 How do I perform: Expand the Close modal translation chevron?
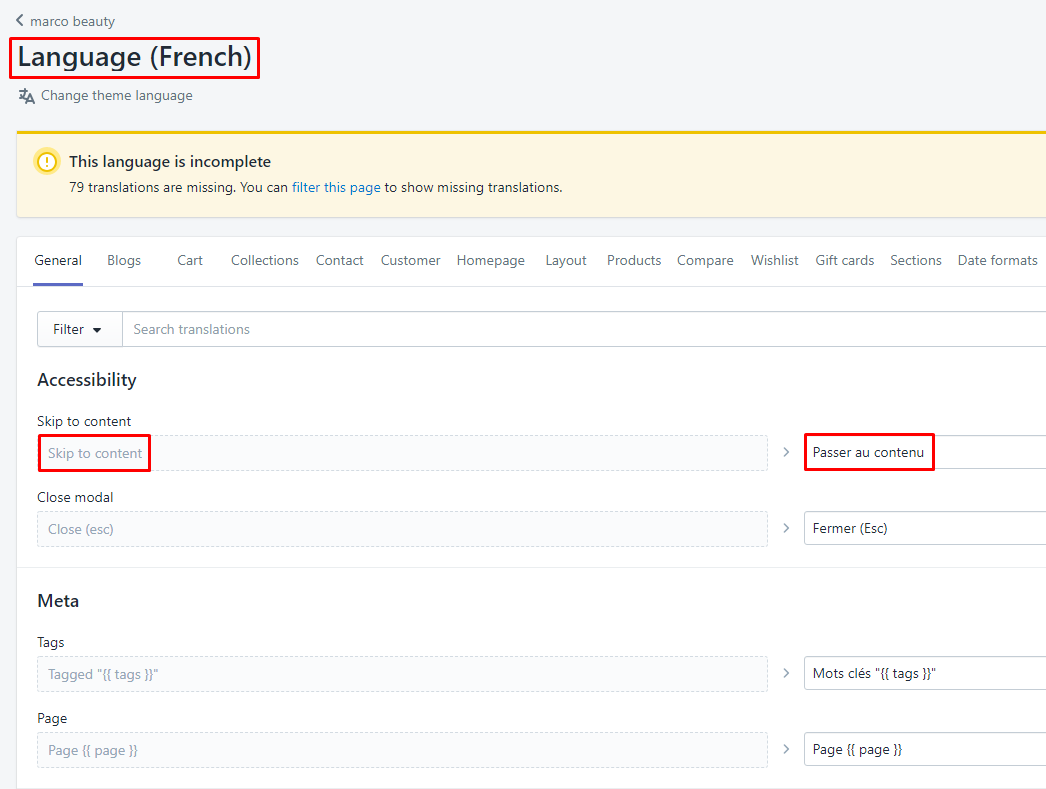pyautogui.click(x=786, y=528)
